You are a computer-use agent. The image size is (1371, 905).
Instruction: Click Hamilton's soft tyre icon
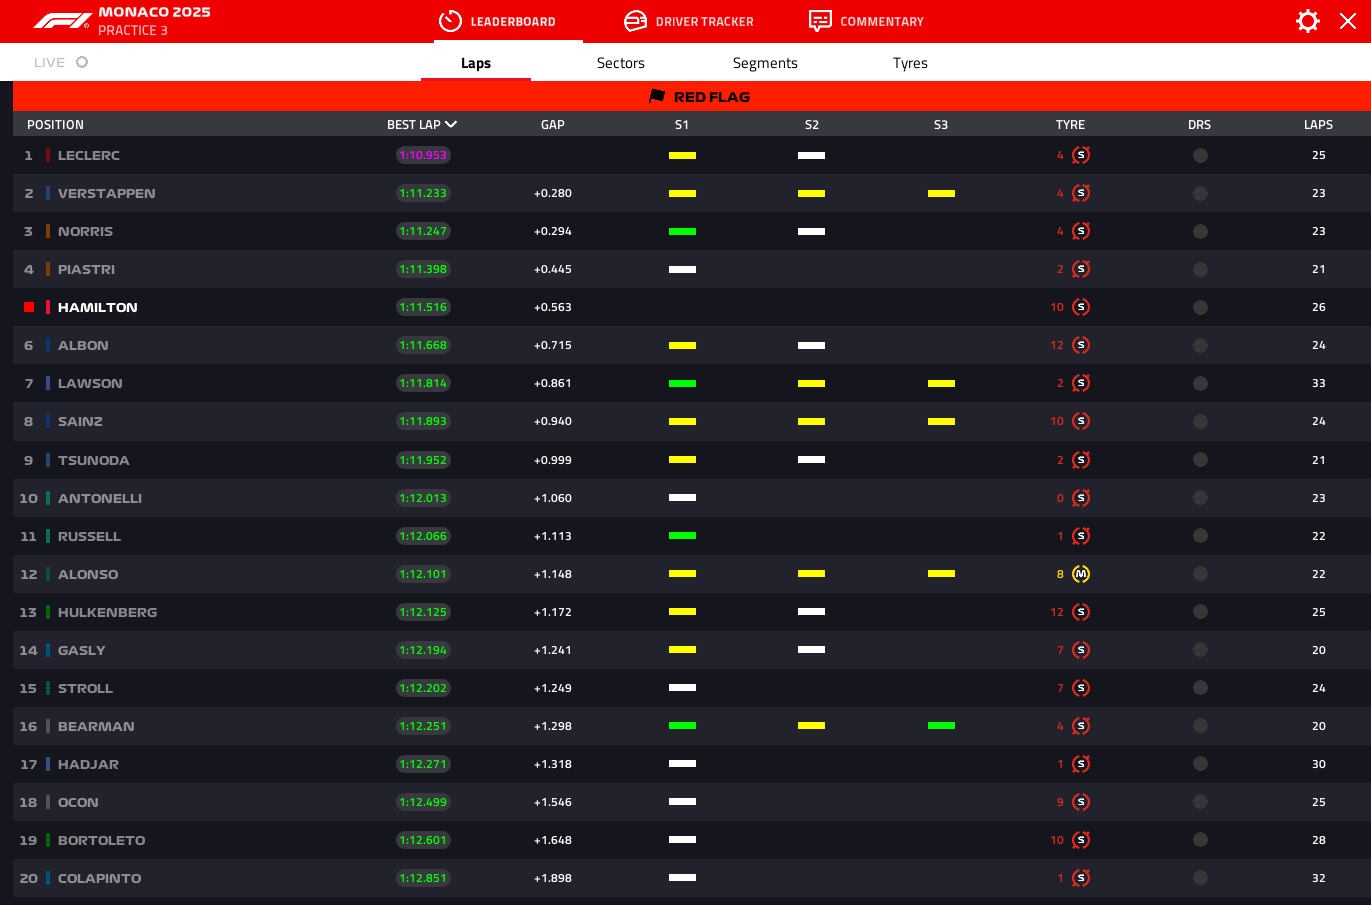point(1081,307)
